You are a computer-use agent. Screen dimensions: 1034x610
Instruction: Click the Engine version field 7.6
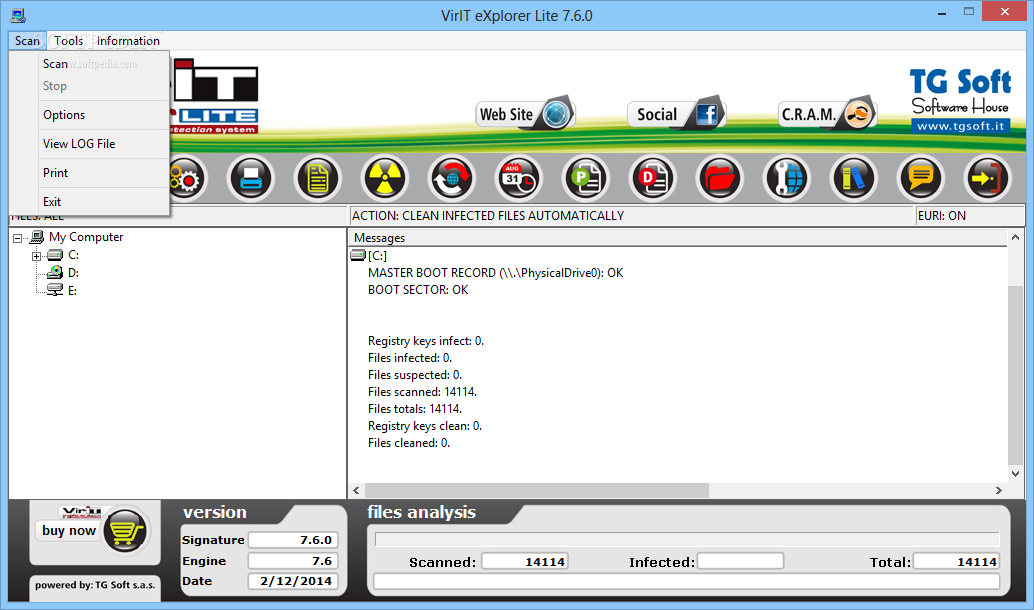pos(293,561)
